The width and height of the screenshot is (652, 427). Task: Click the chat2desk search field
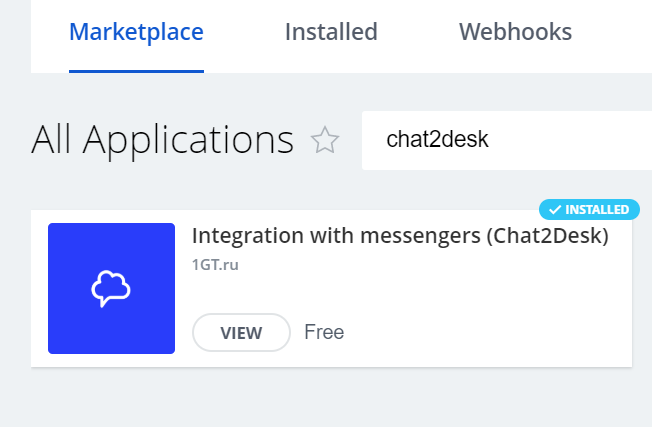click(x=507, y=140)
